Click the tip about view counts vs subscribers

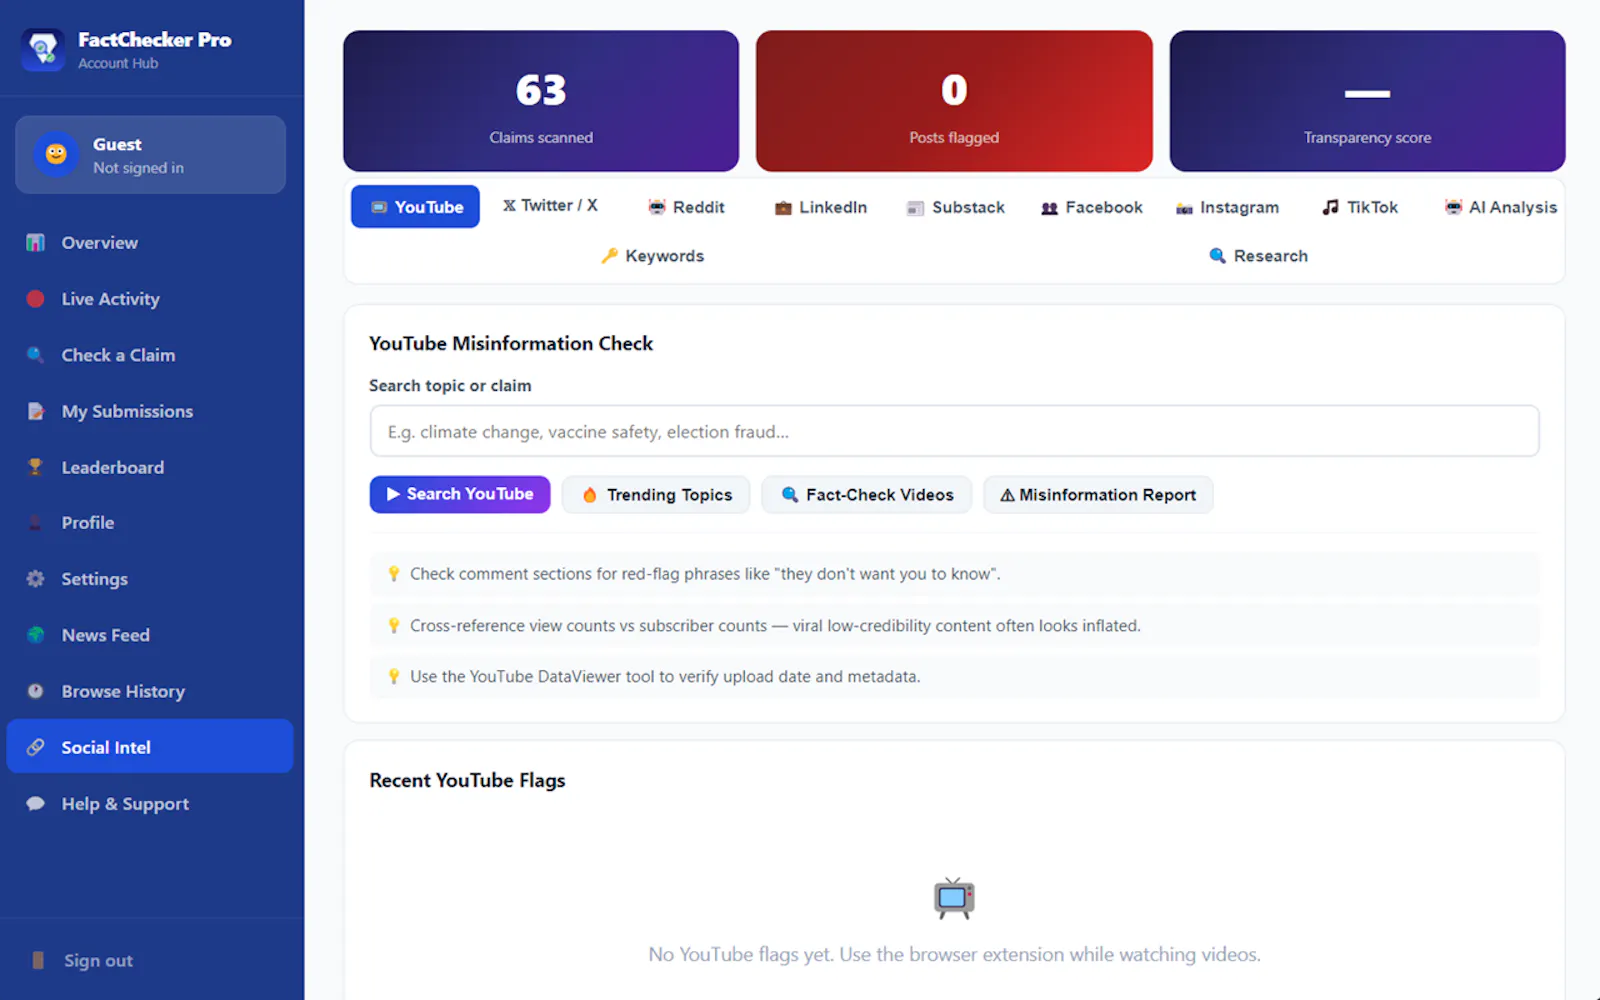[x=954, y=626]
